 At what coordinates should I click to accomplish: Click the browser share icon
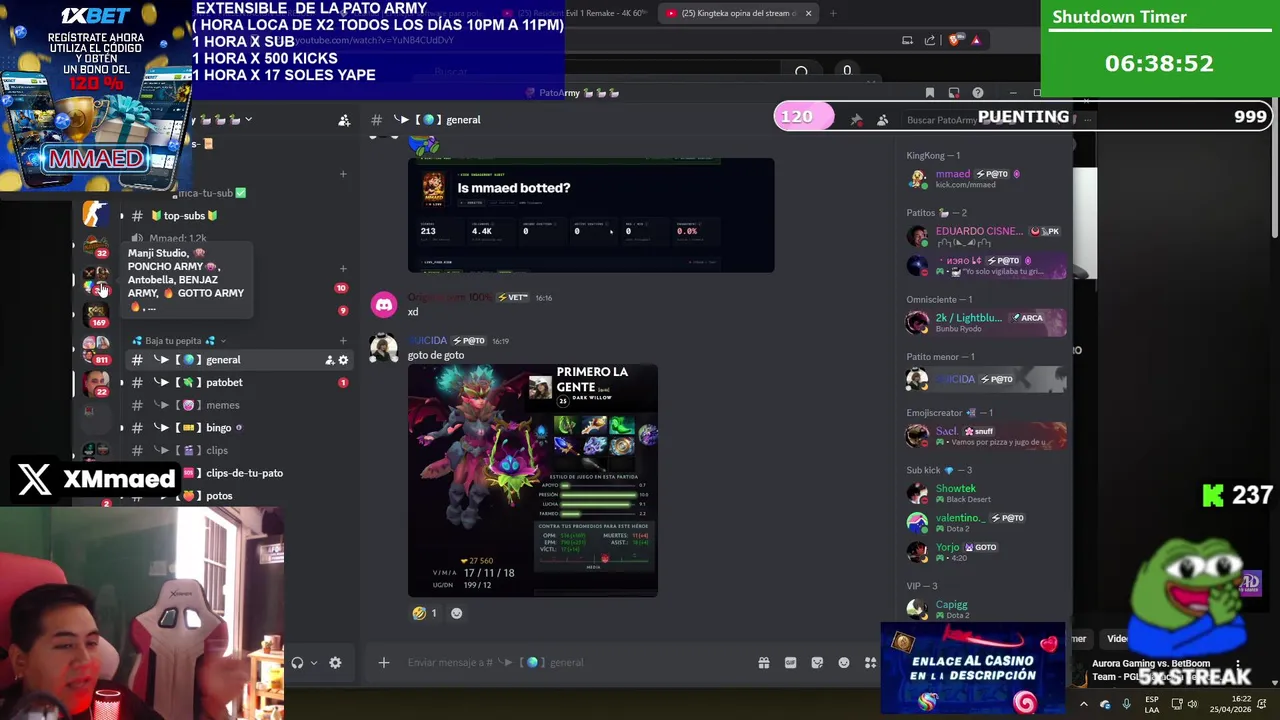(930, 40)
